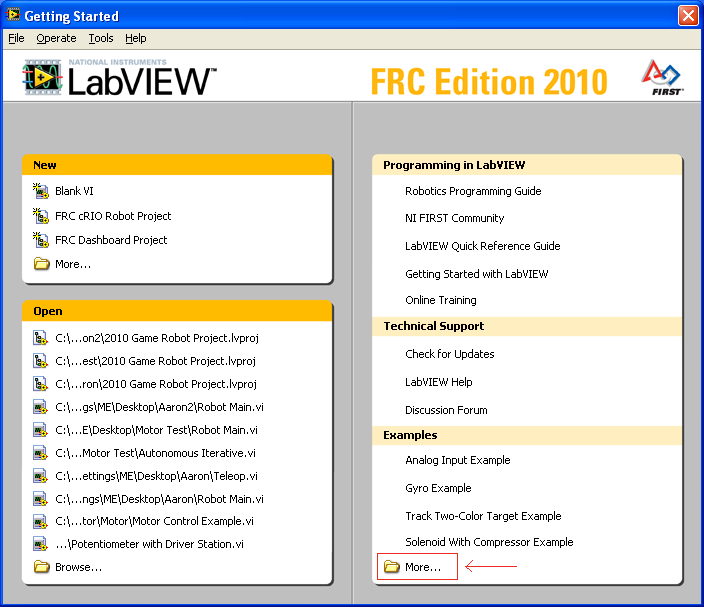Click project icon for on2\2010 Game Robot Project

[x=40, y=338]
